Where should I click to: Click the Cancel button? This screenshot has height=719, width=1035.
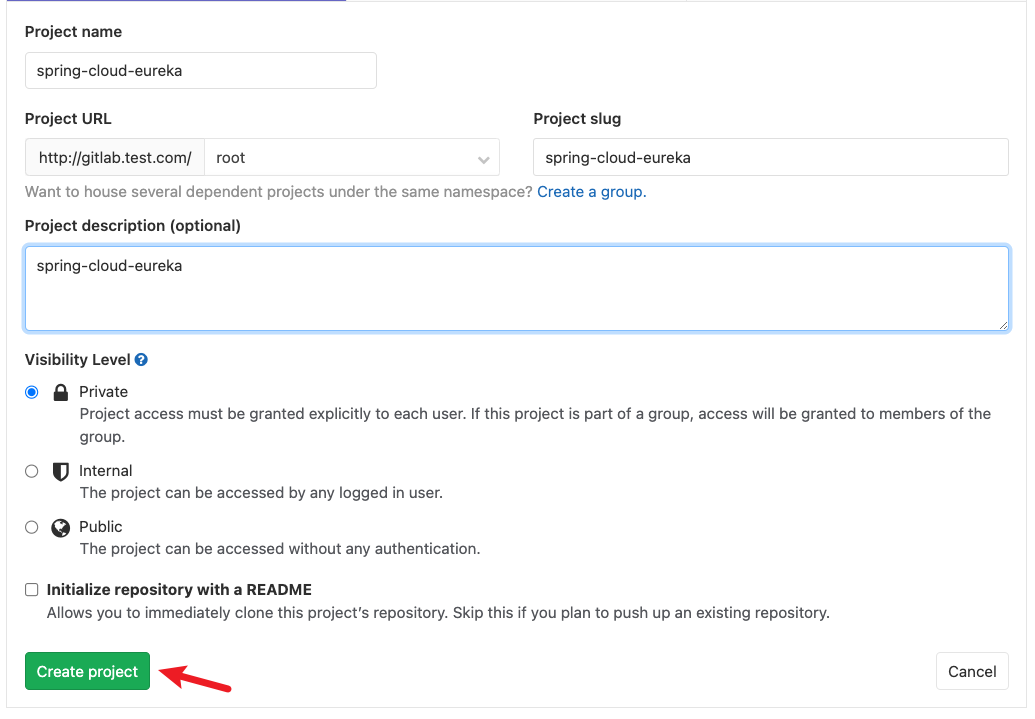[972, 671]
